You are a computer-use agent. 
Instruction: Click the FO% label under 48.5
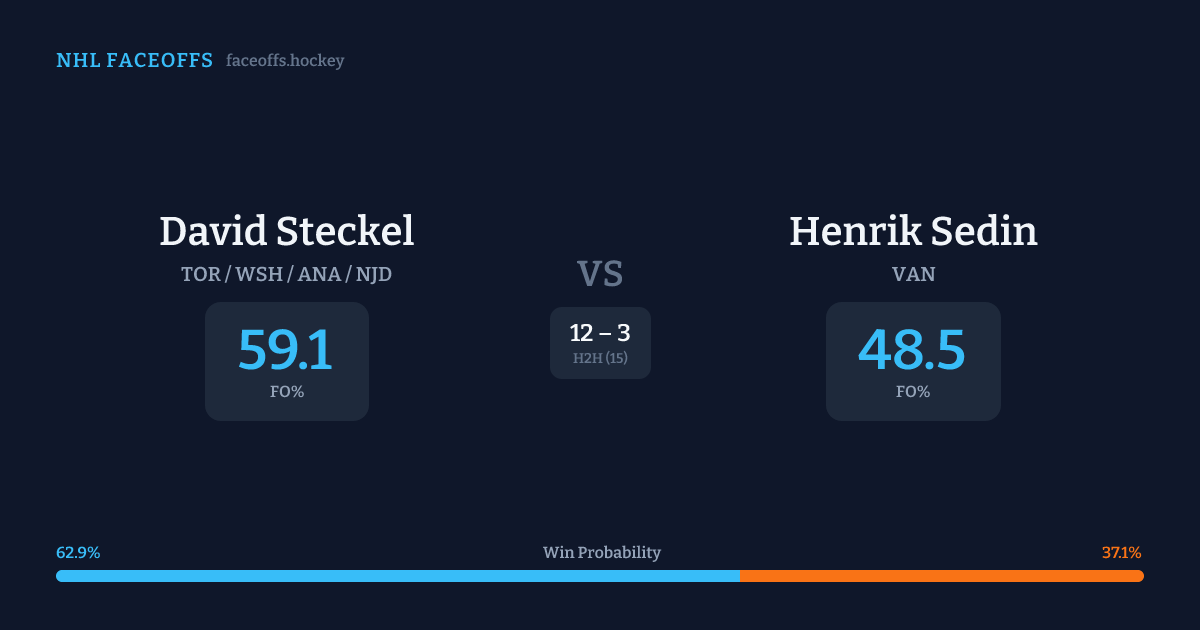coord(913,392)
